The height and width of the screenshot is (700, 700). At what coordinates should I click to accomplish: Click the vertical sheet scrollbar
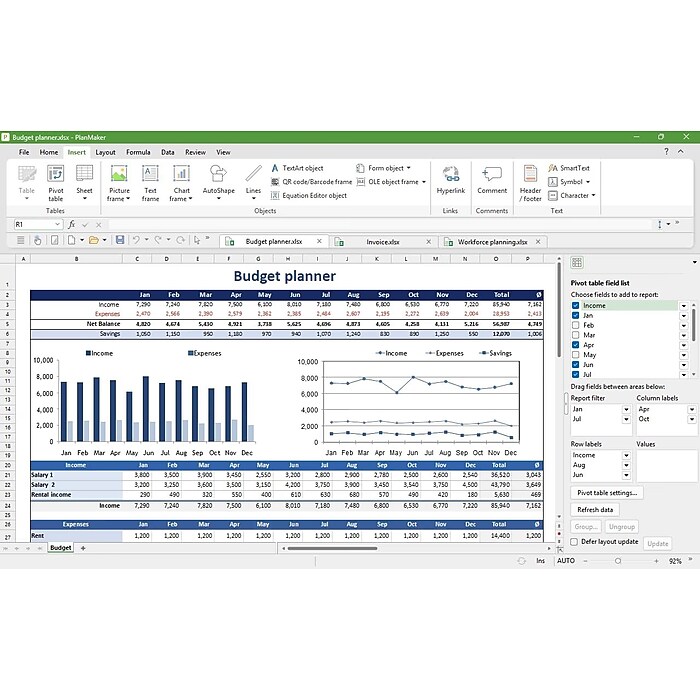click(558, 310)
